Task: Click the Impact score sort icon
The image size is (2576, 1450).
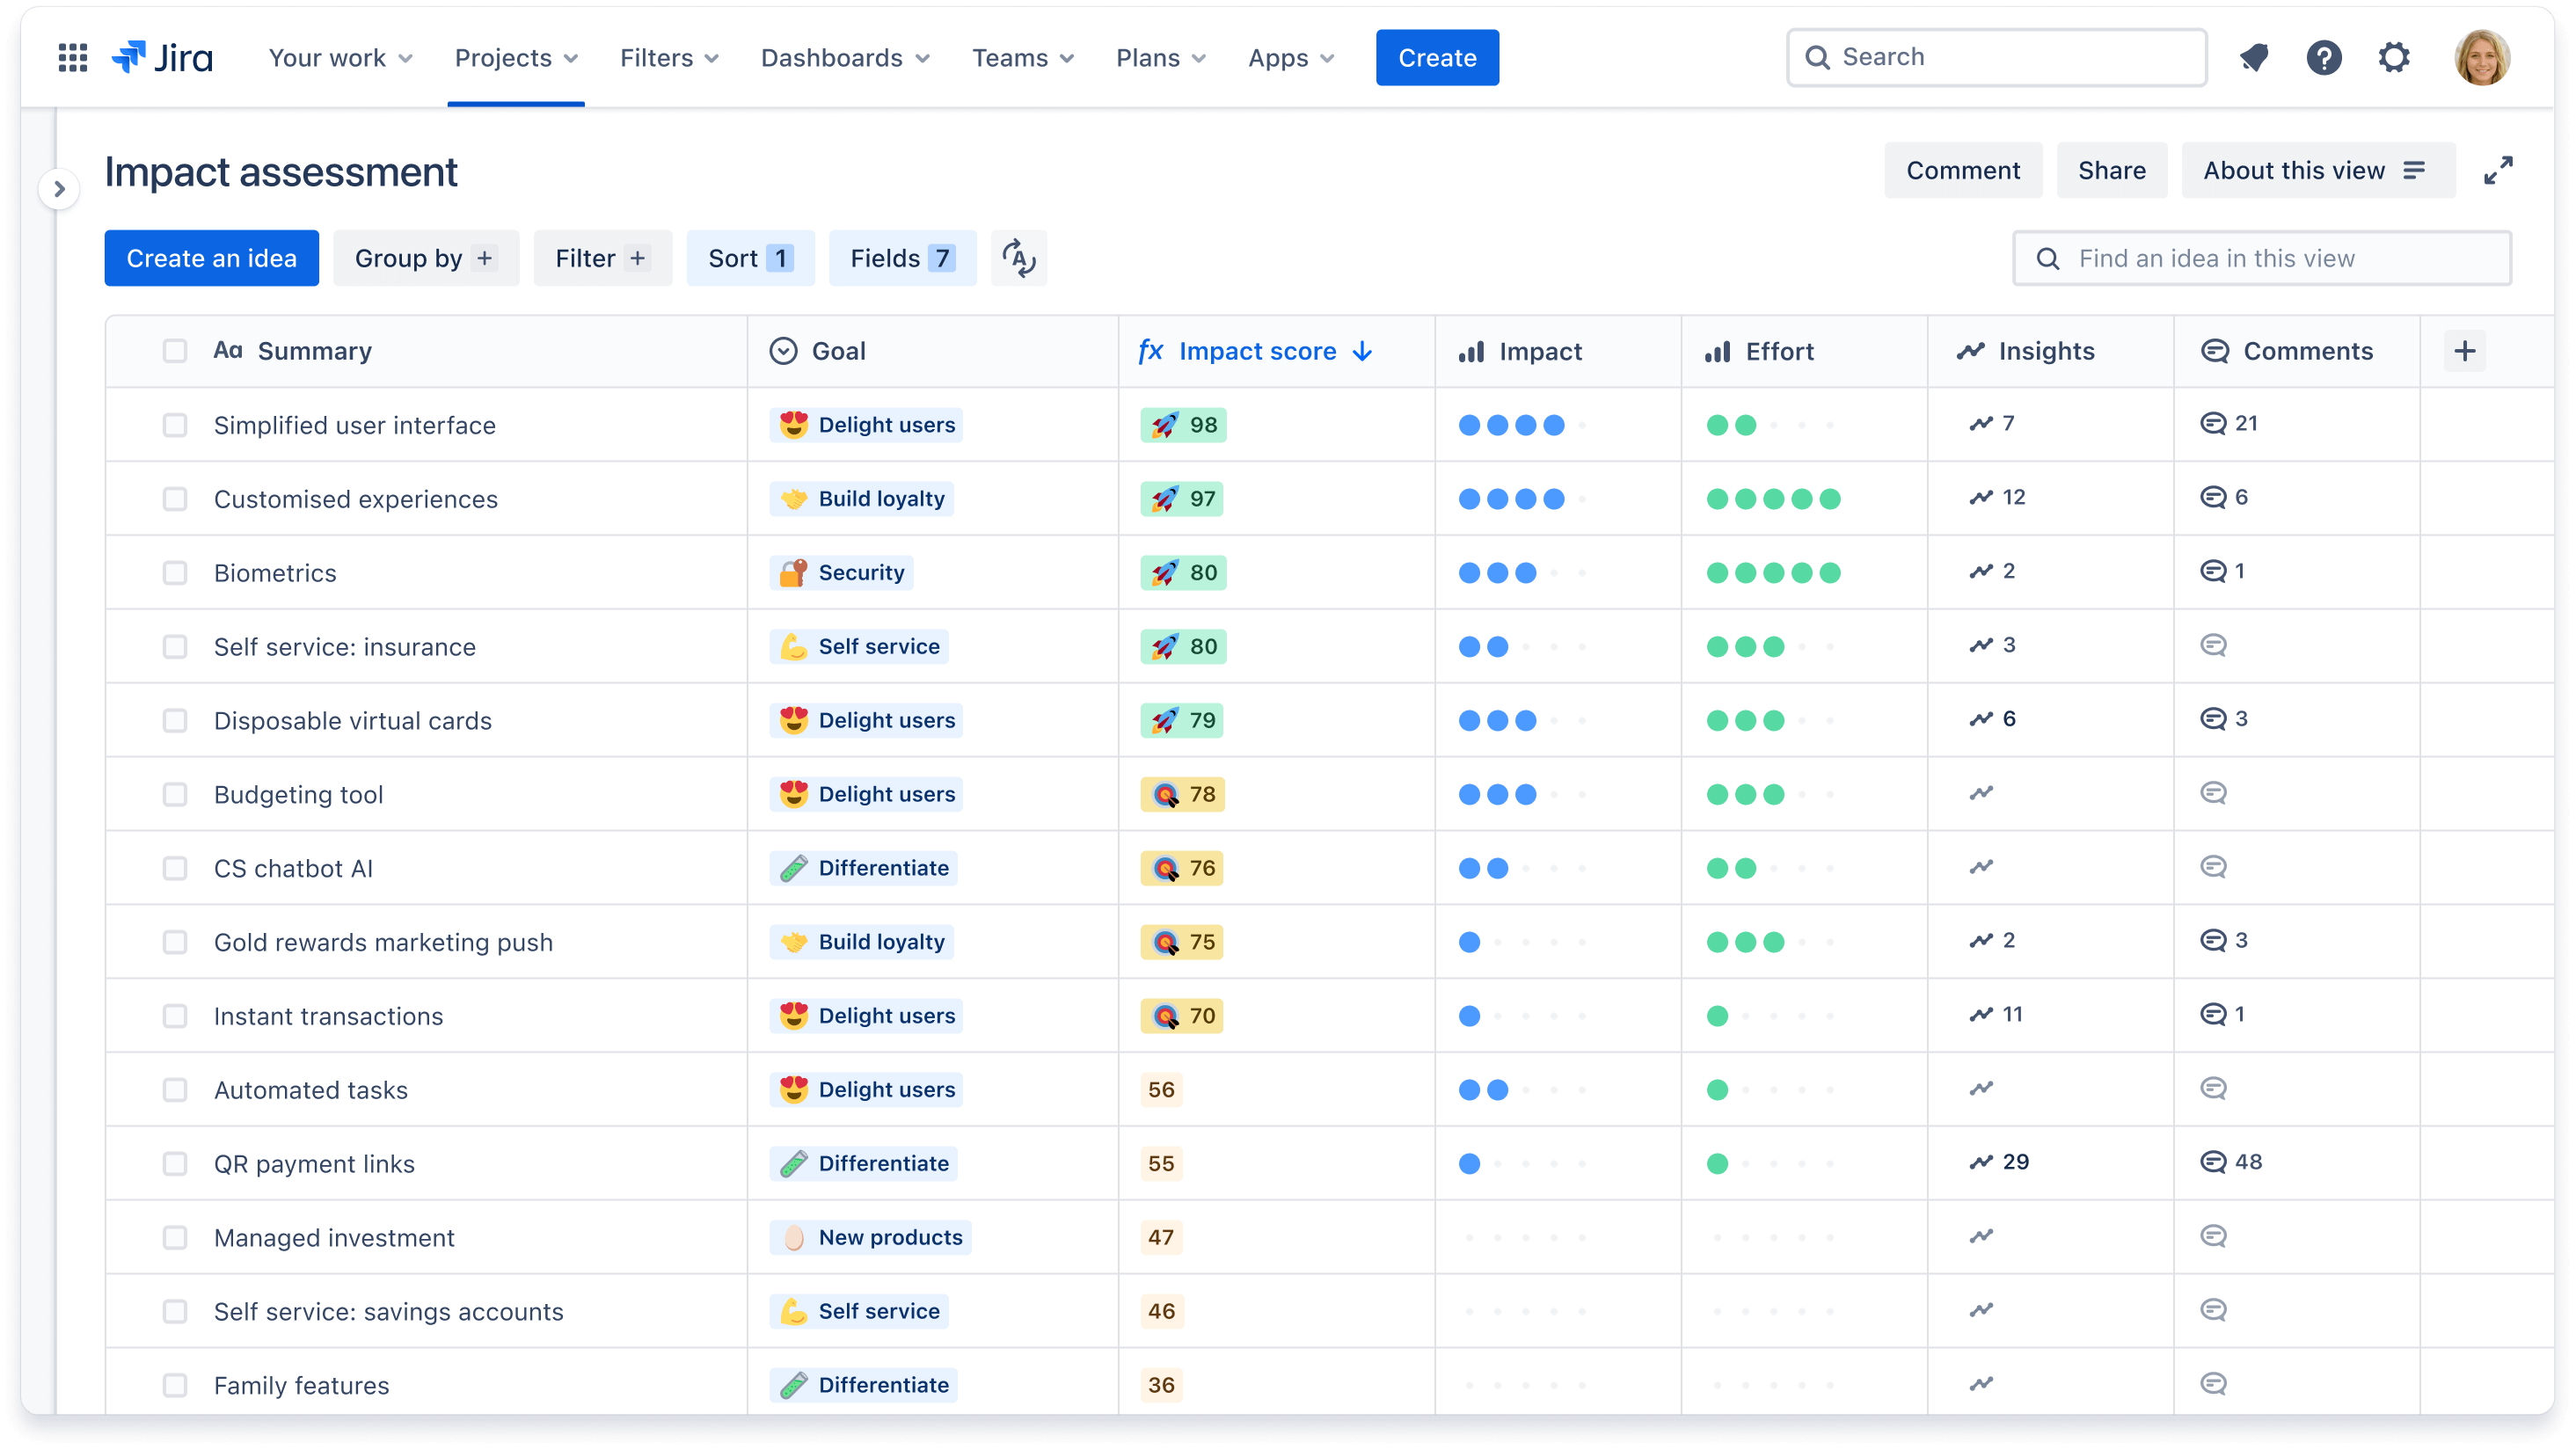Action: [1362, 350]
